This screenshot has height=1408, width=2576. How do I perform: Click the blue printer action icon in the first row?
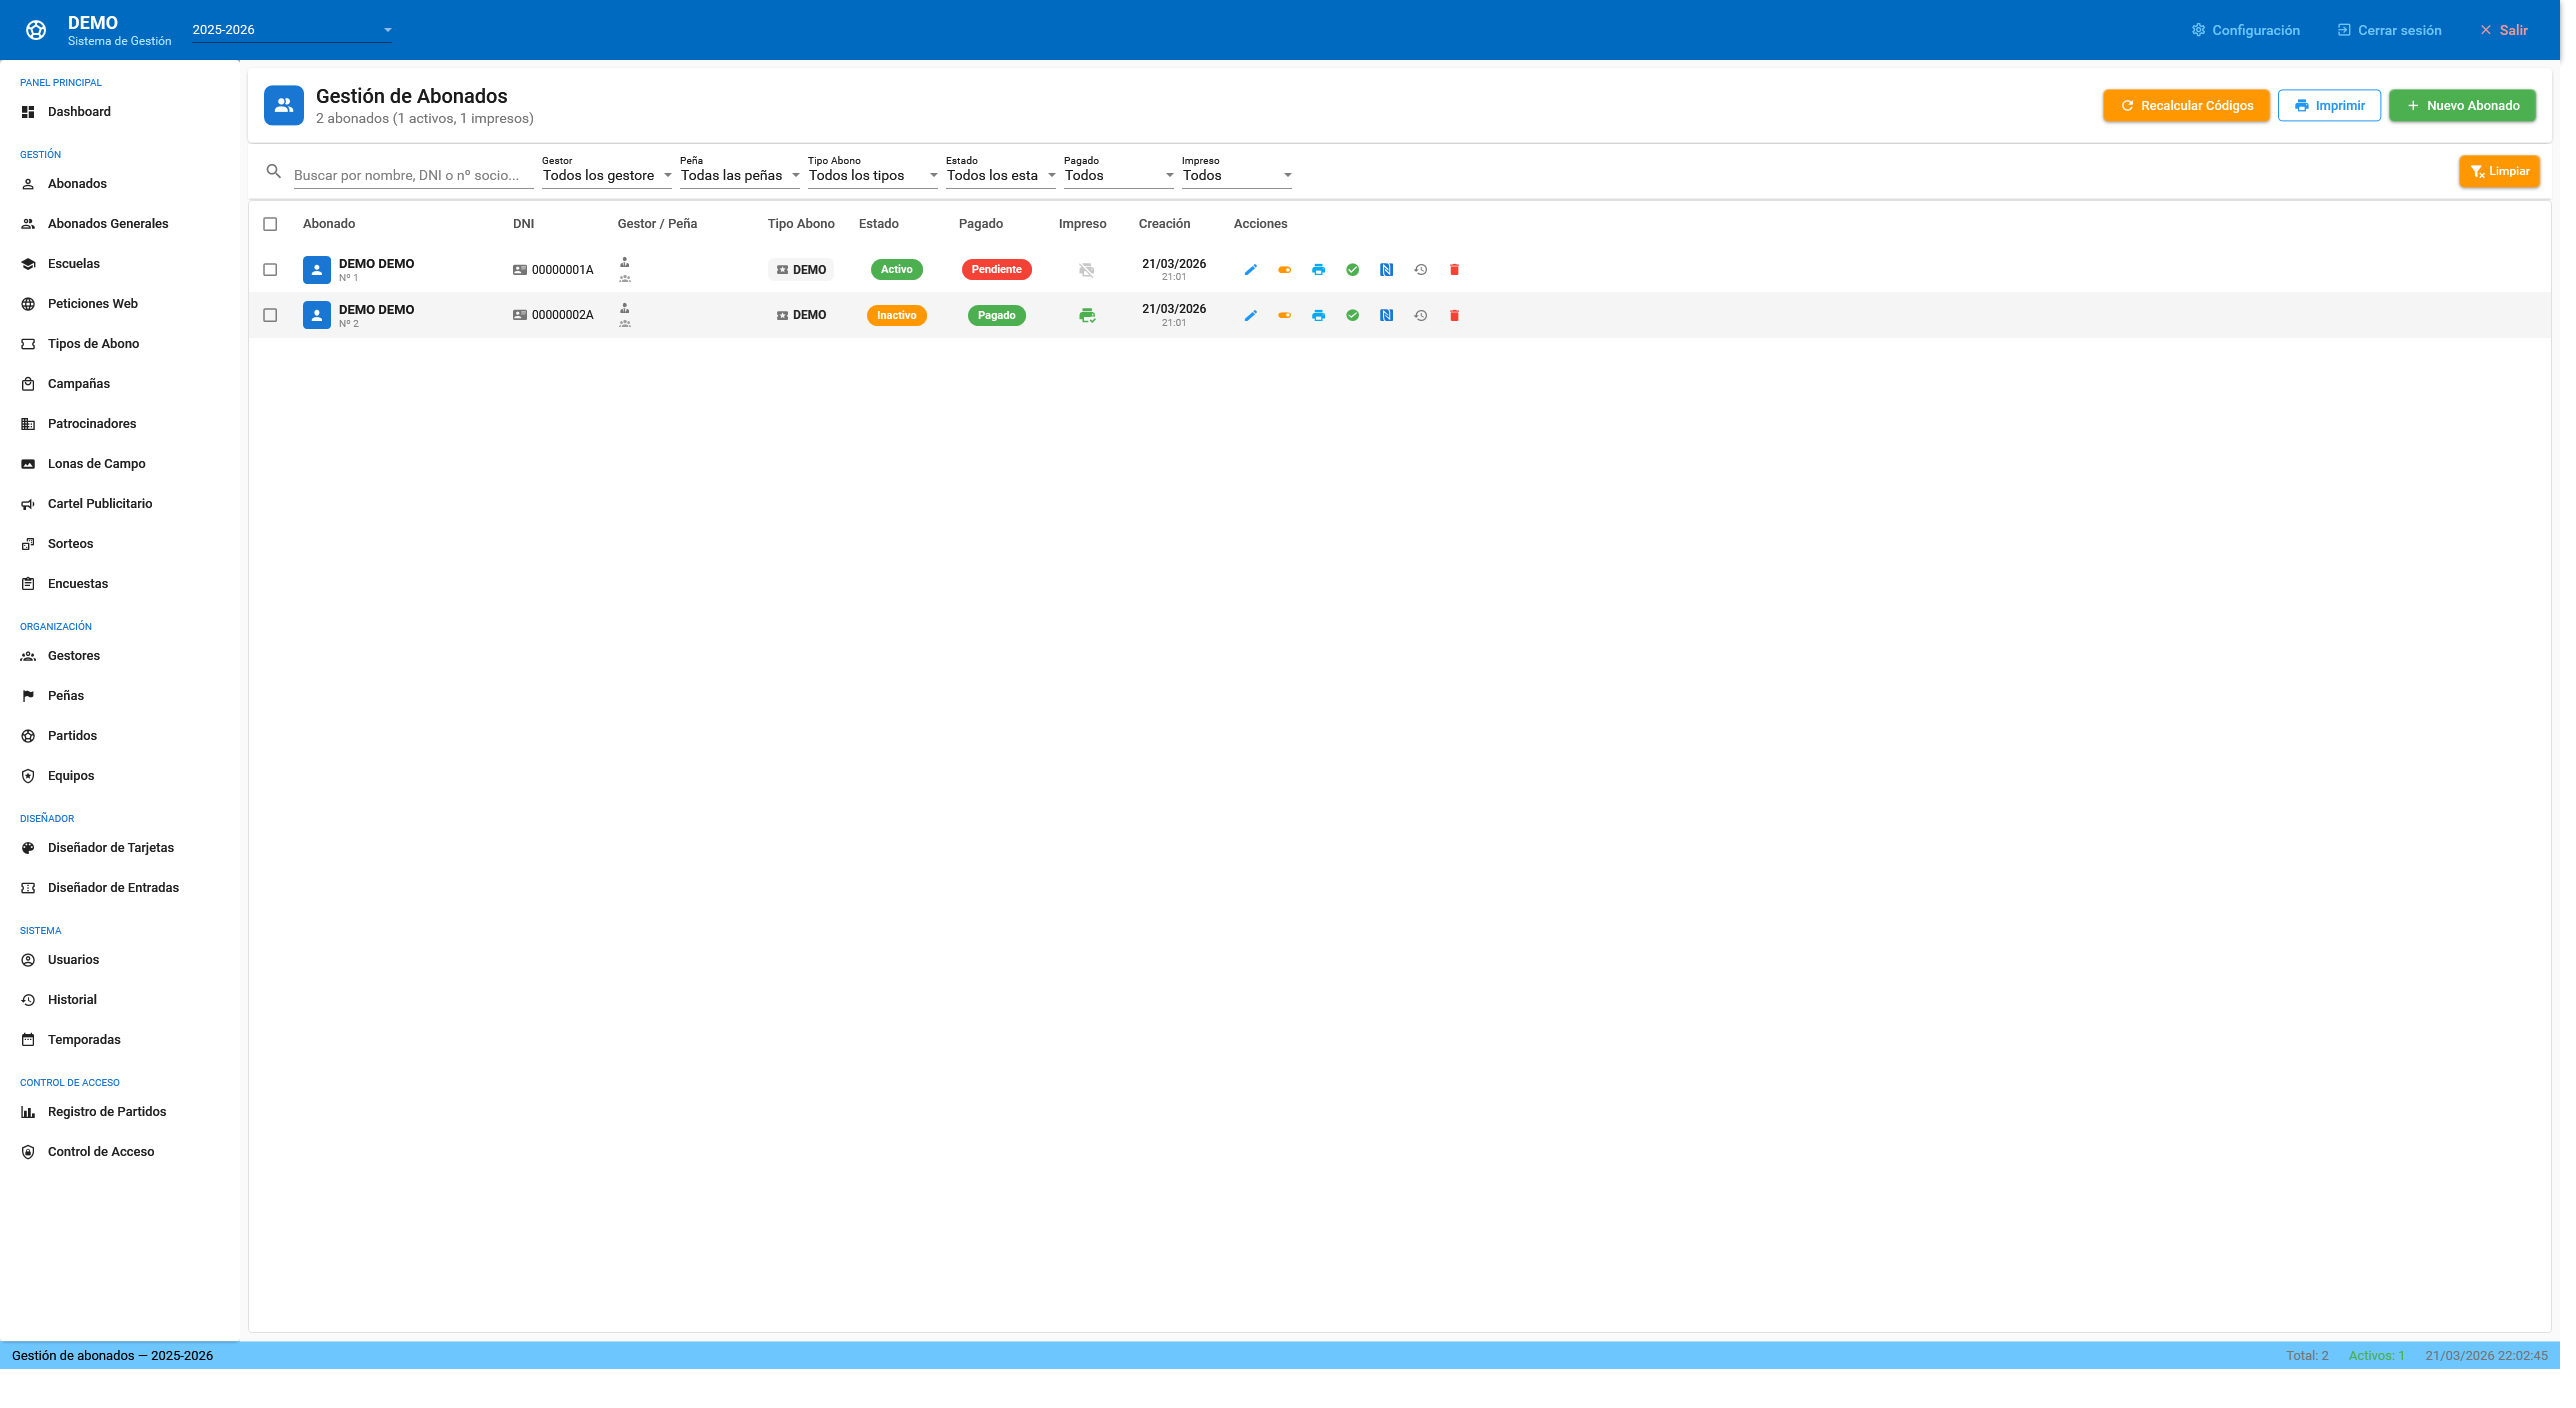[1318, 270]
